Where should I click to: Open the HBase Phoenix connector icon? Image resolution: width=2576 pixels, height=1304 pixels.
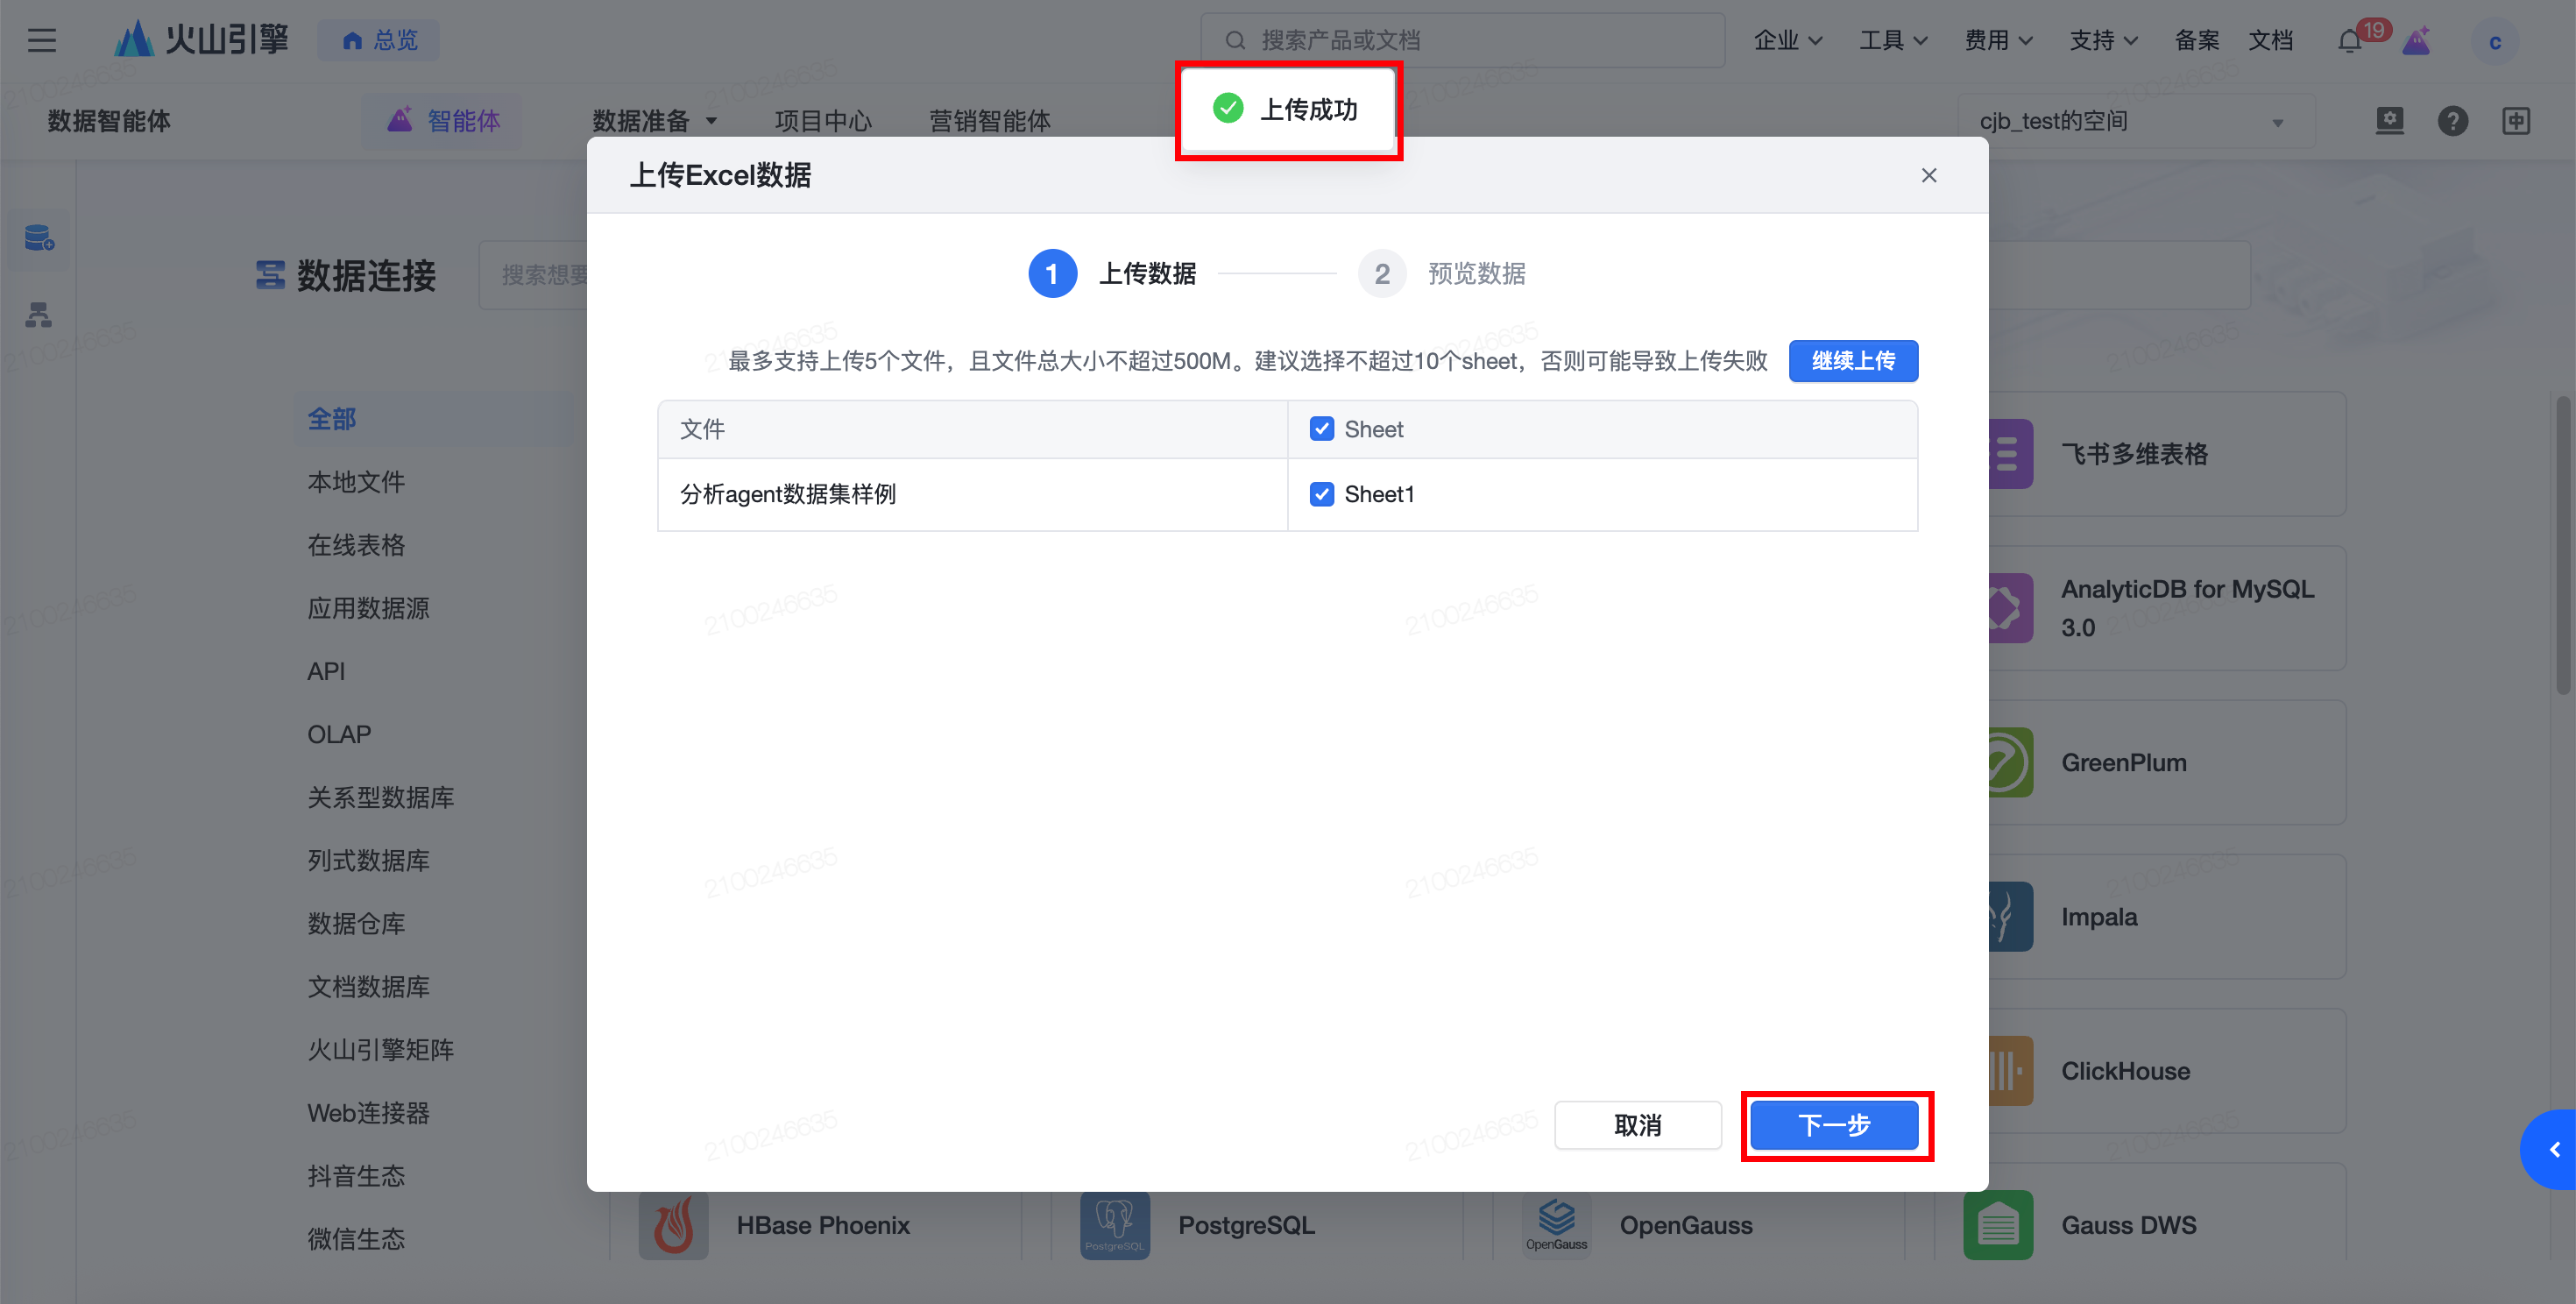[673, 1224]
